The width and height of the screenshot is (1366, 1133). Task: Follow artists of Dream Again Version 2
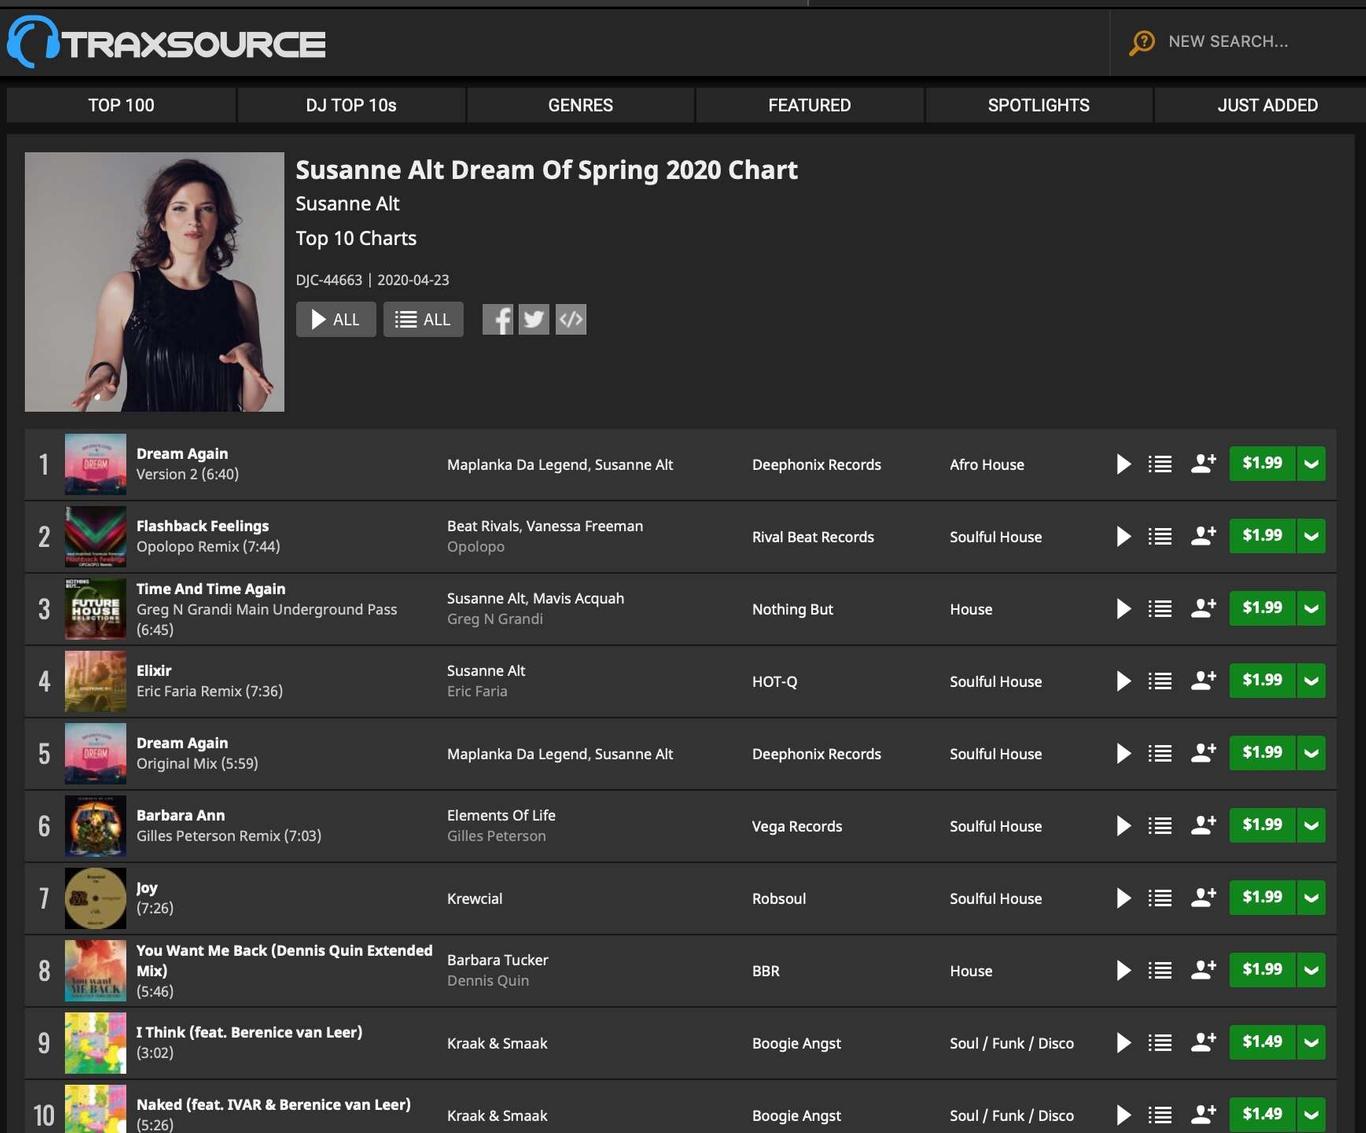pos(1203,464)
